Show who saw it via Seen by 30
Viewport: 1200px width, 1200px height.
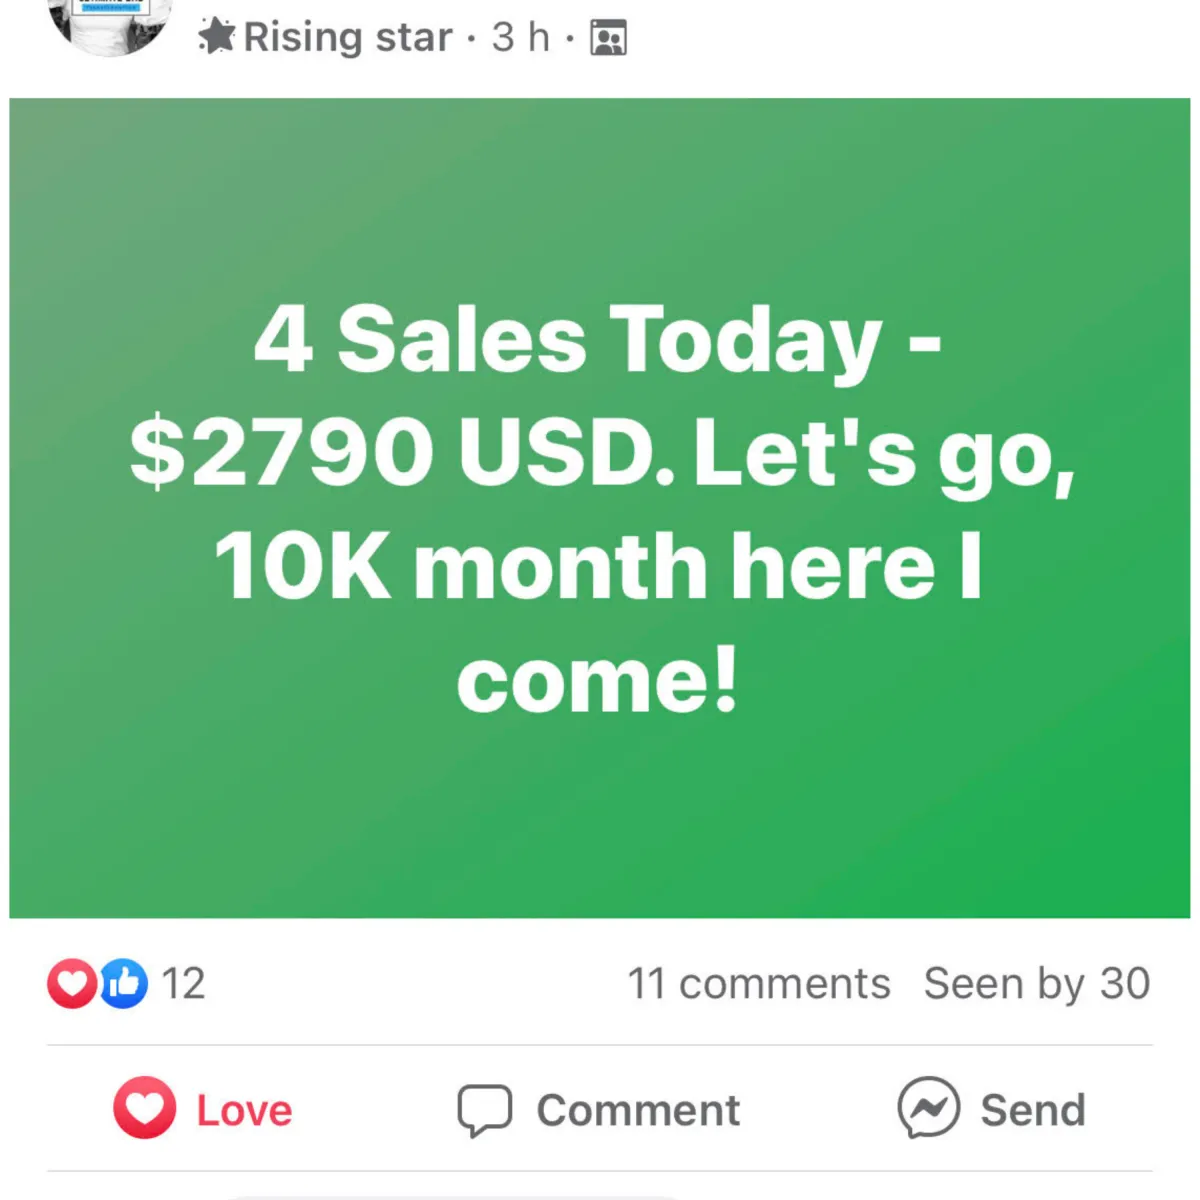coord(1037,984)
